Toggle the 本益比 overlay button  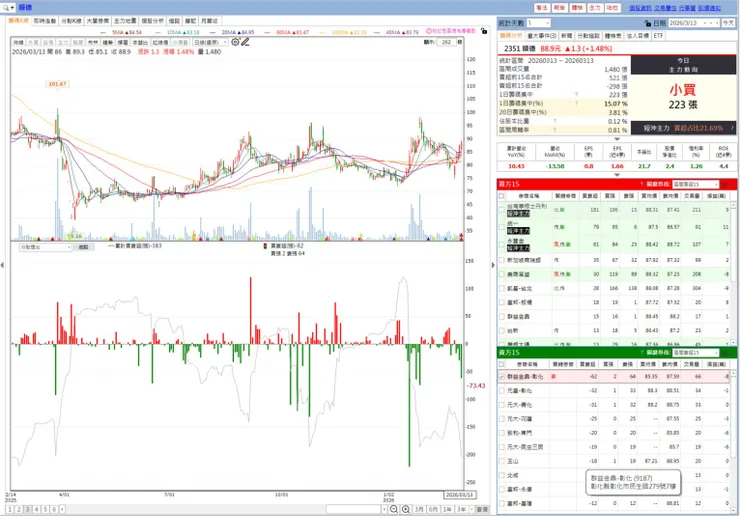tap(140, 42)
